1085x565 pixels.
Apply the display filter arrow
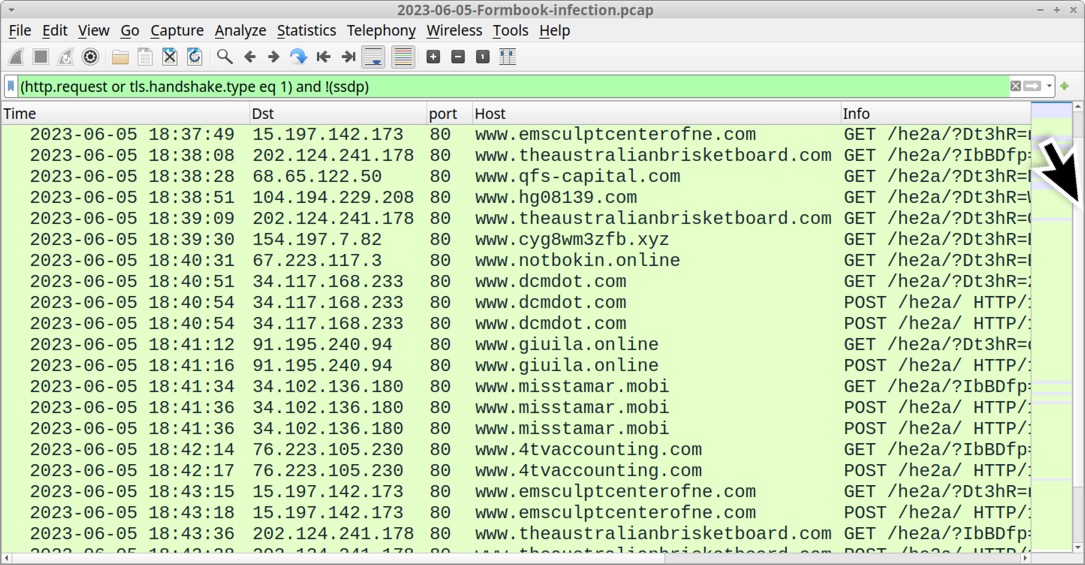tap(1032, 86)
